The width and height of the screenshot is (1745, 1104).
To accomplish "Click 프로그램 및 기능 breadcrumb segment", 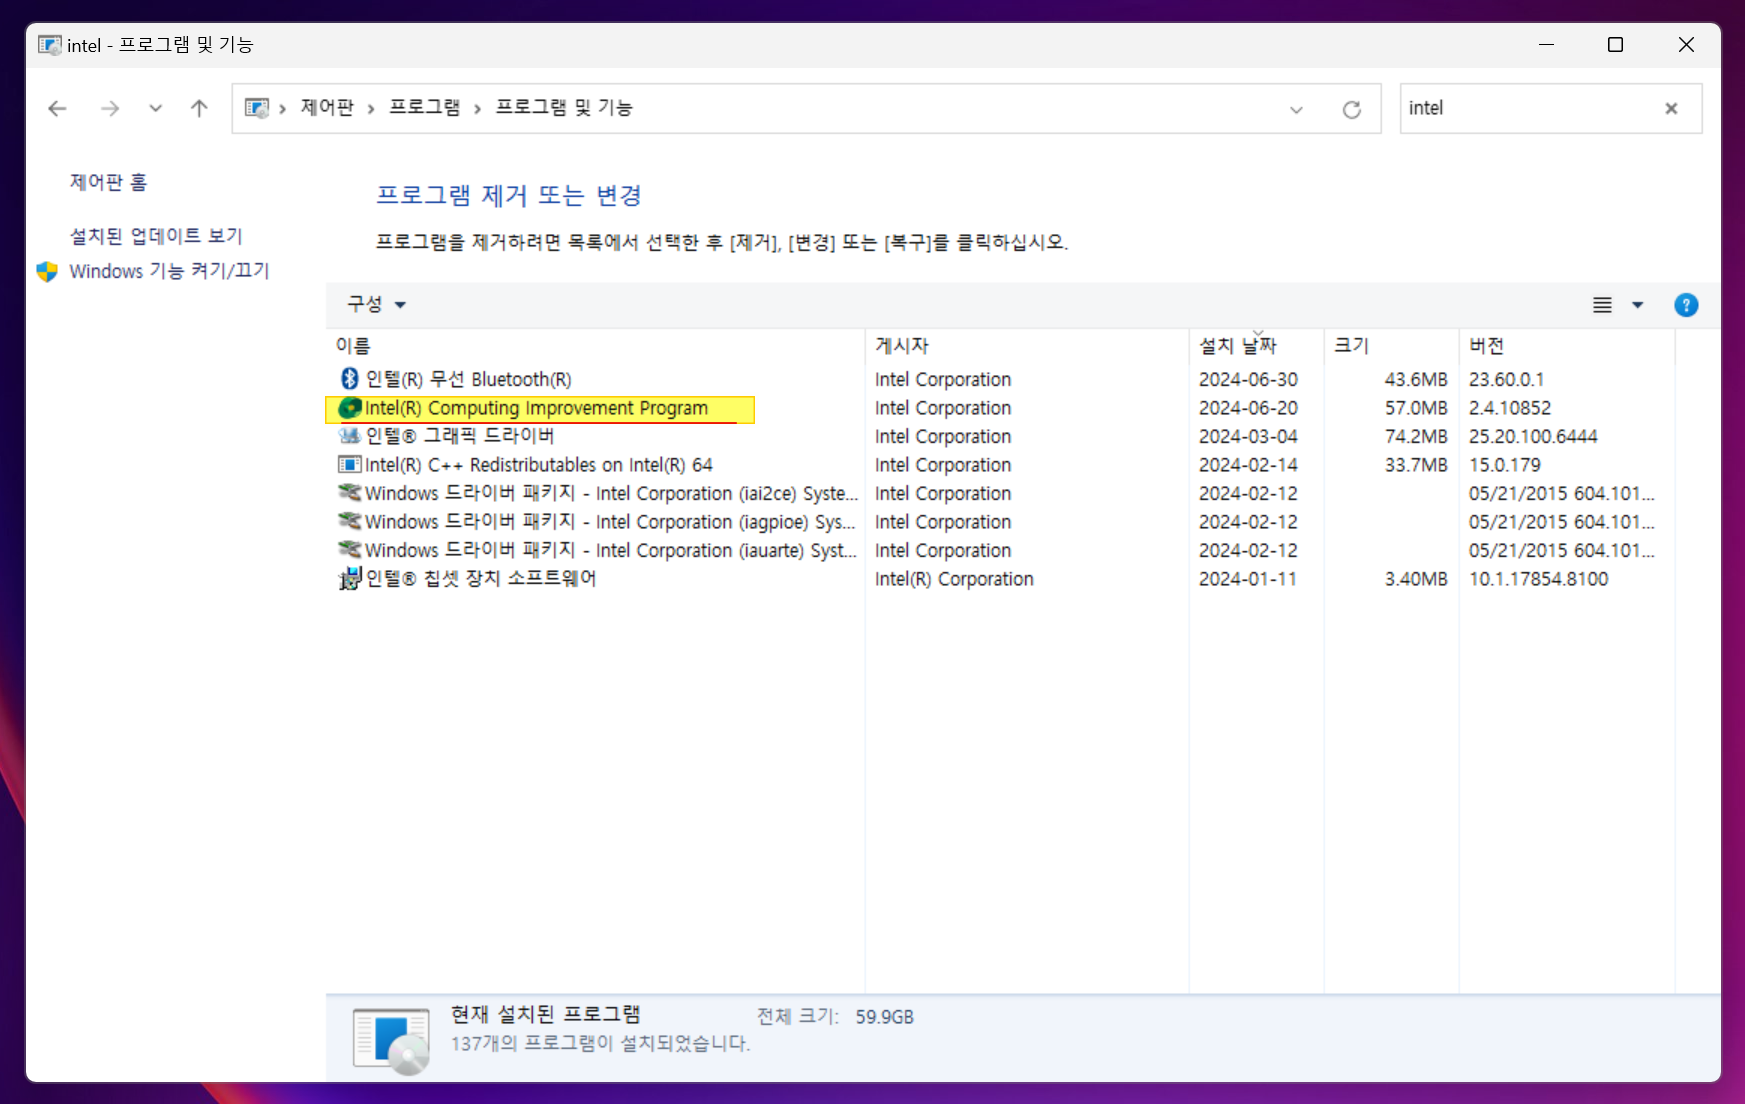I will pos(564,107).
